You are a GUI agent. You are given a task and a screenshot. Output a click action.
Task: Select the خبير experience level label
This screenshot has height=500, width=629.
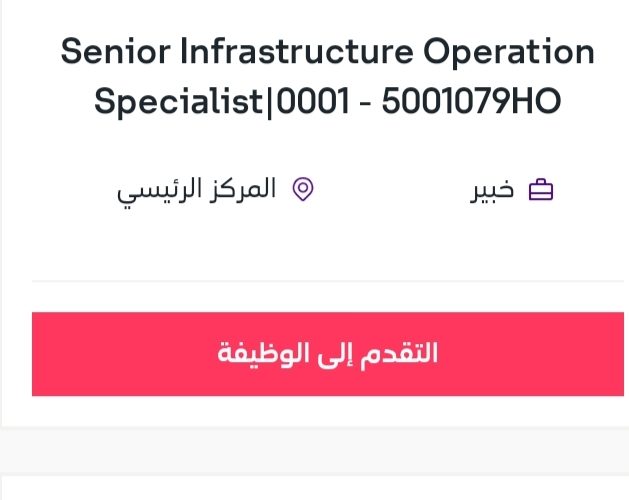point(492,190)
